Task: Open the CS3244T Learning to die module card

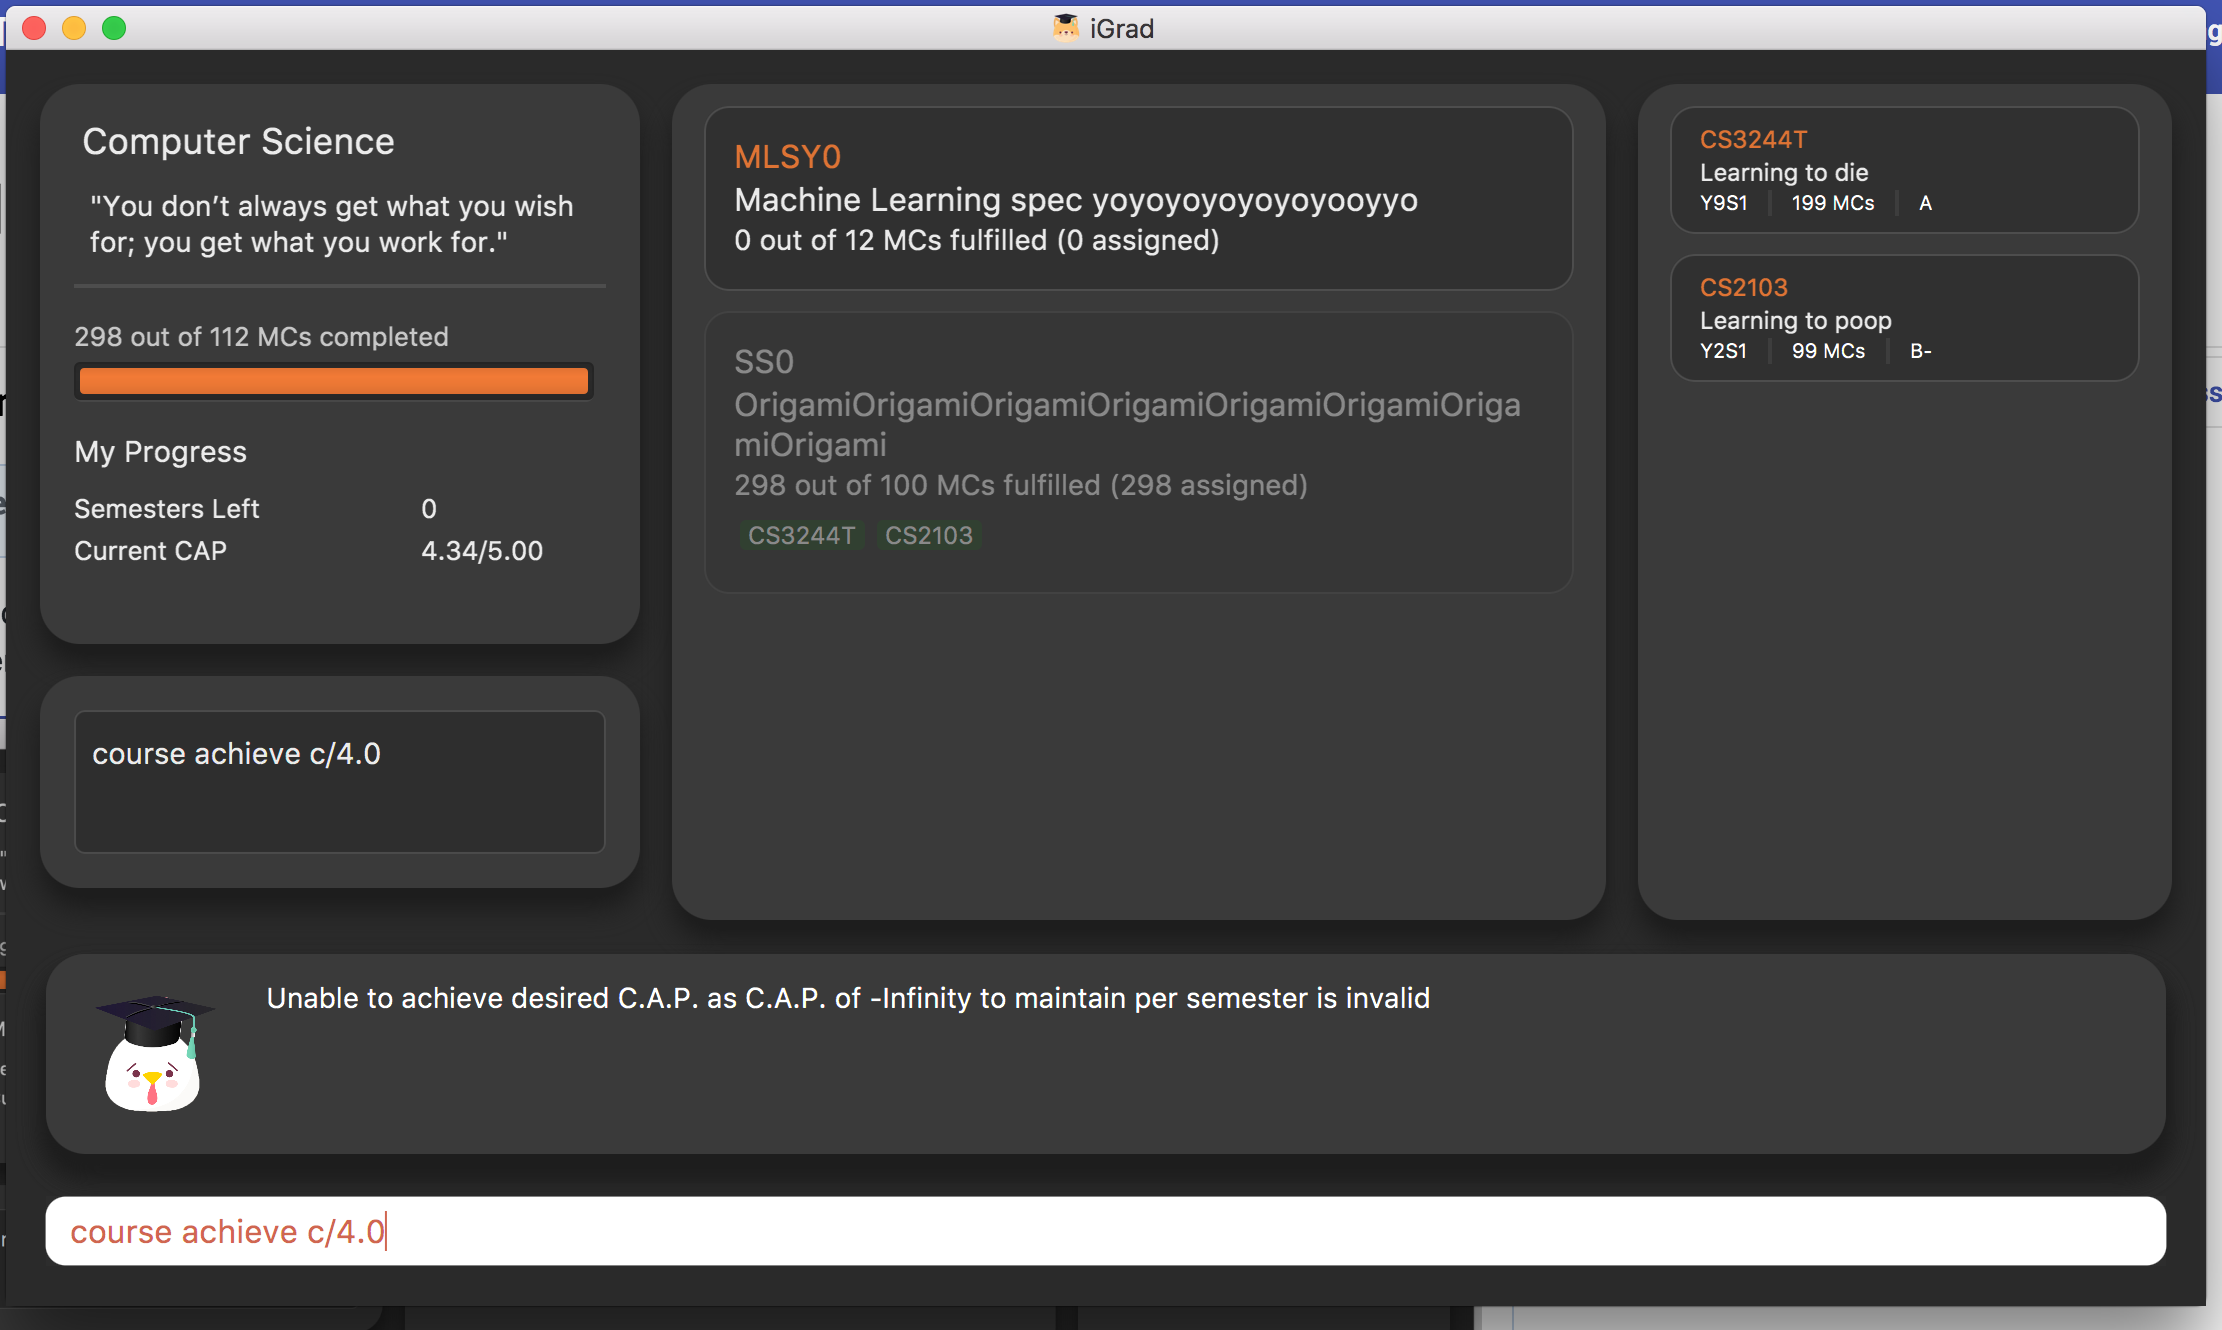Action: pyautogui.click(x=1904, y=170)
